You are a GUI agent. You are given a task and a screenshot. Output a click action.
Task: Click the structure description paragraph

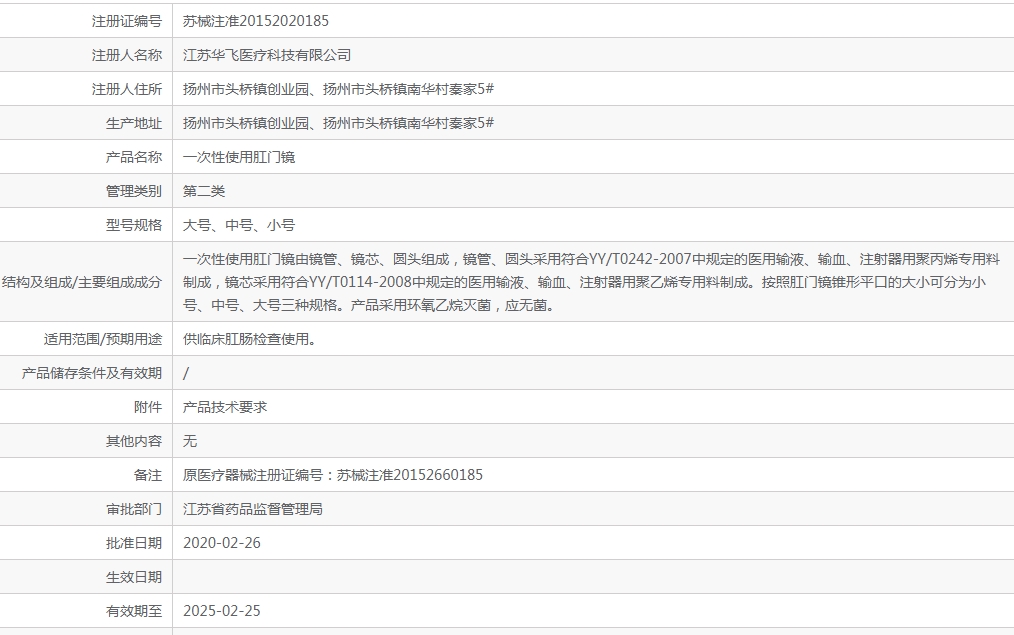pyautogui.click(x=591, y=282)
